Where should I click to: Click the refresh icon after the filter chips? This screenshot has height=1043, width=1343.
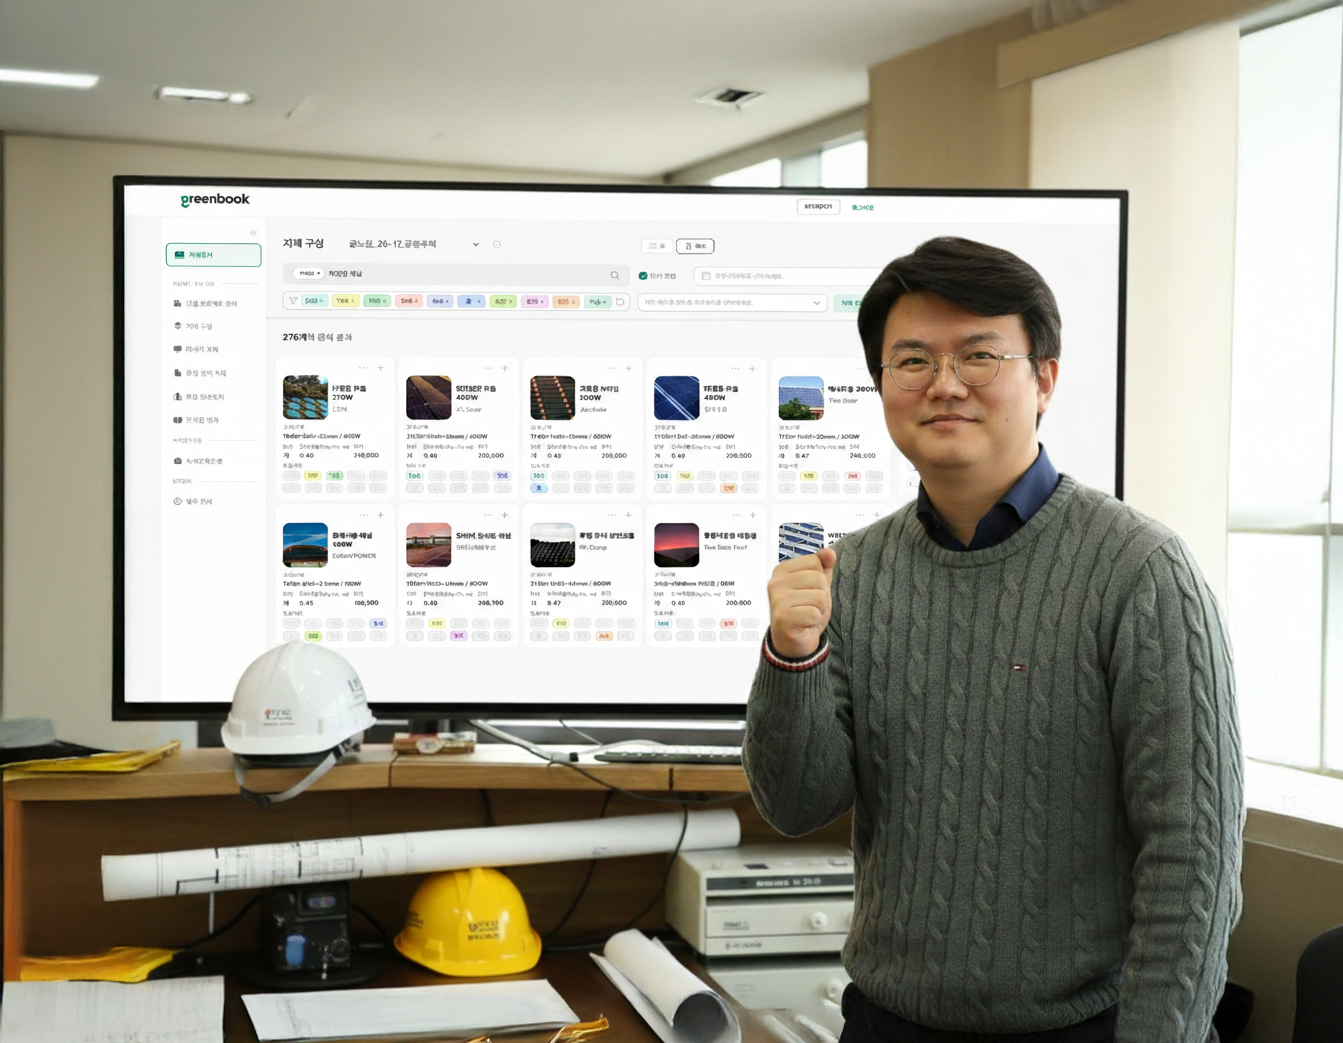click(x=619, y=300)
